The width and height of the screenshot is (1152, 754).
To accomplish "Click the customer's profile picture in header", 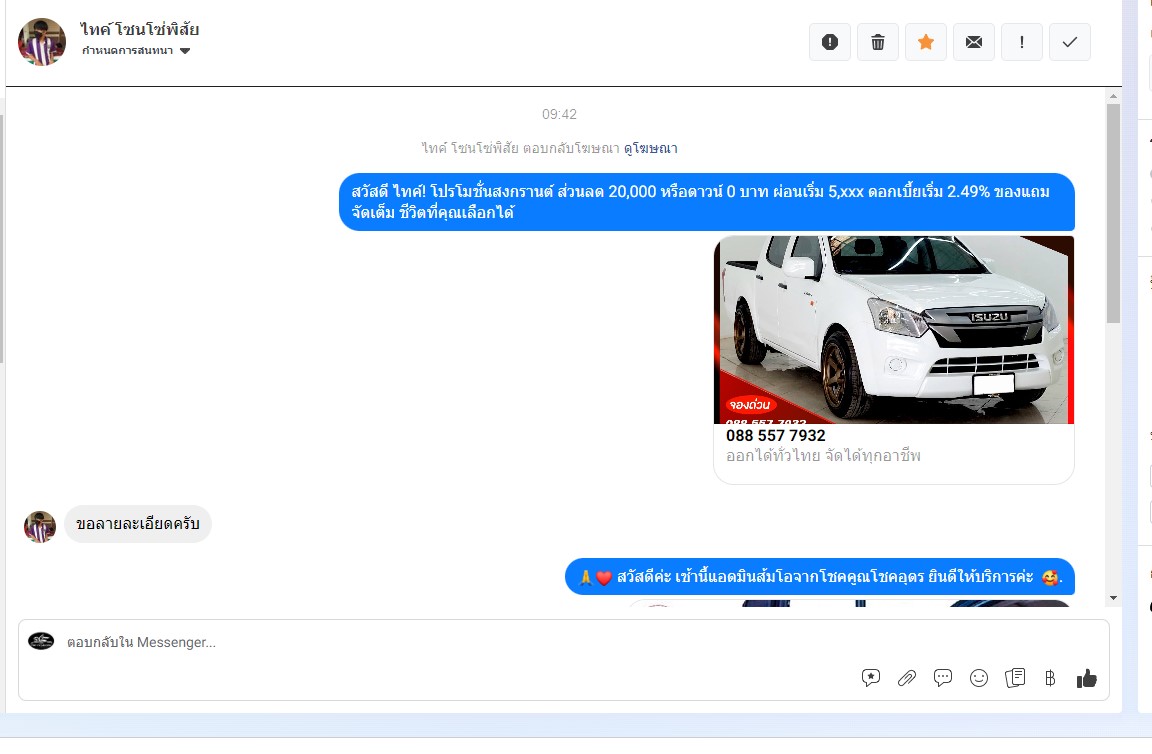I will (x=42, y=42).
